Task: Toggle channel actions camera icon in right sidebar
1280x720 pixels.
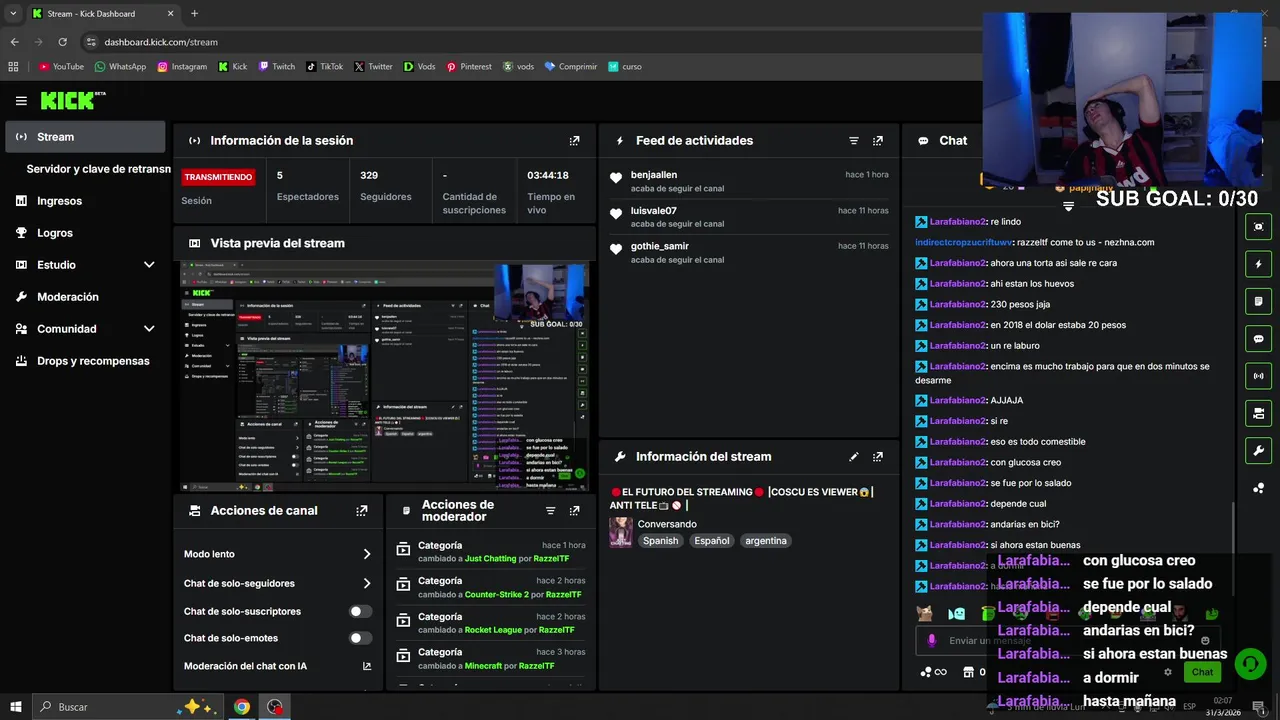Action: tap(1258, 413)
